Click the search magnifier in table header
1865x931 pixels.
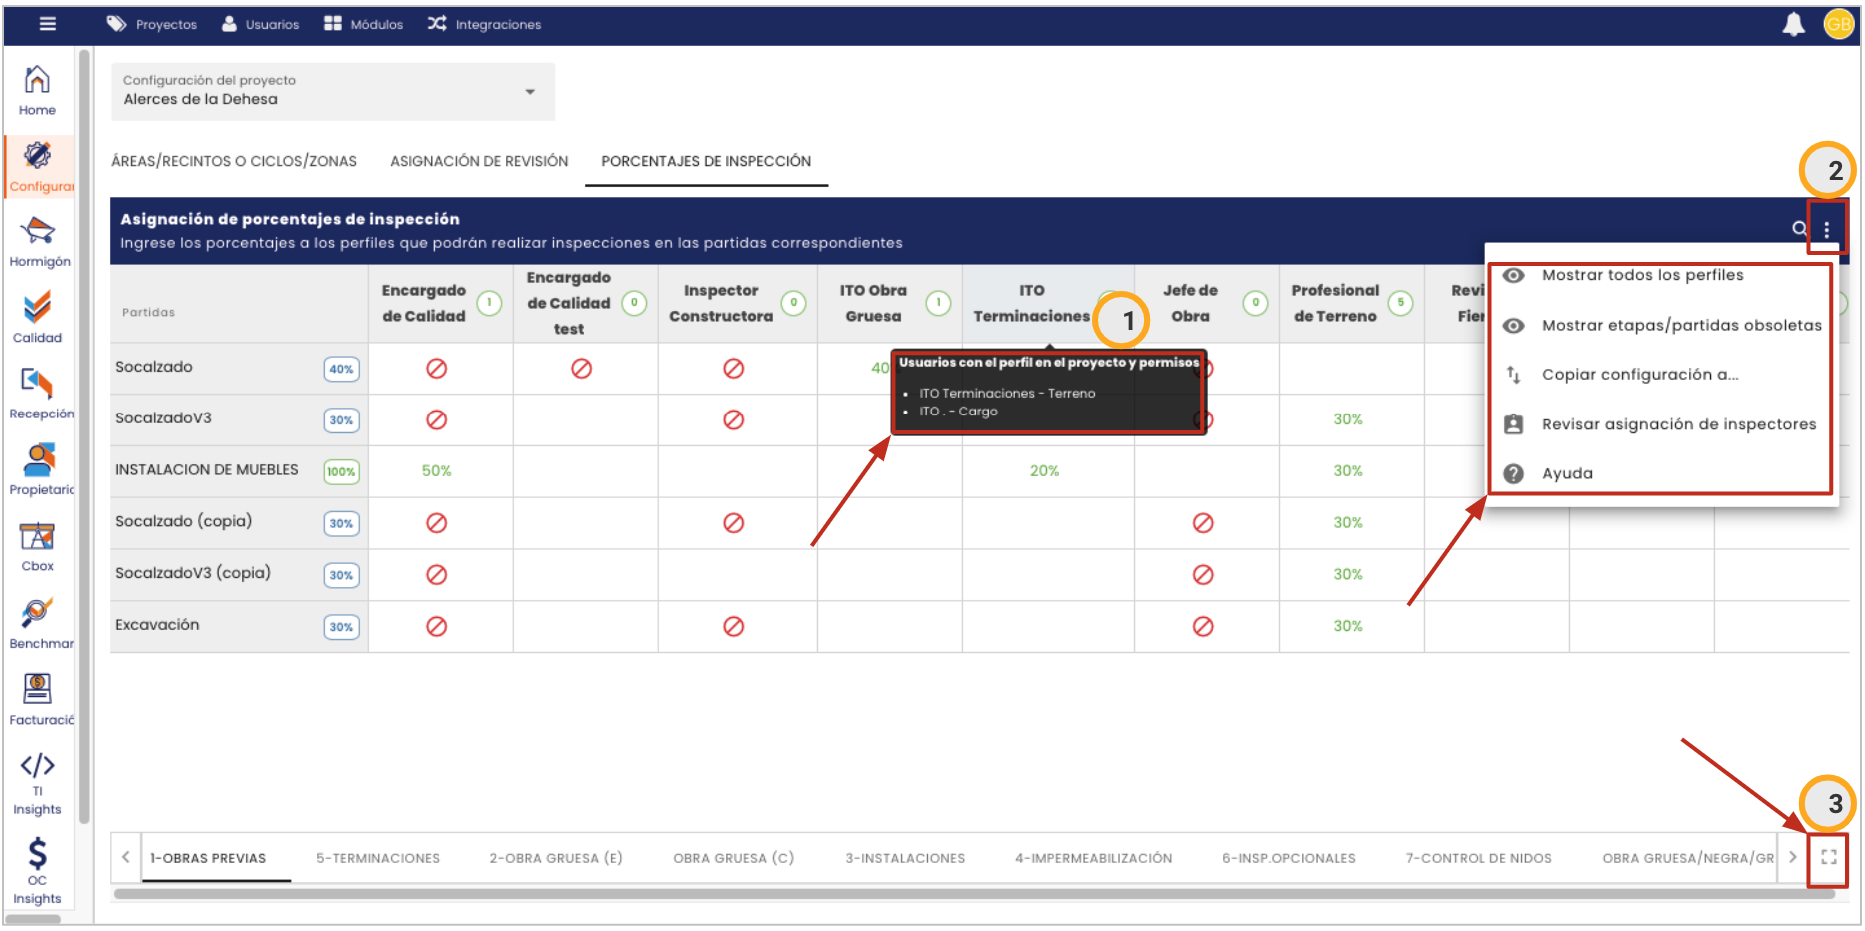(x=1799, y=229)
